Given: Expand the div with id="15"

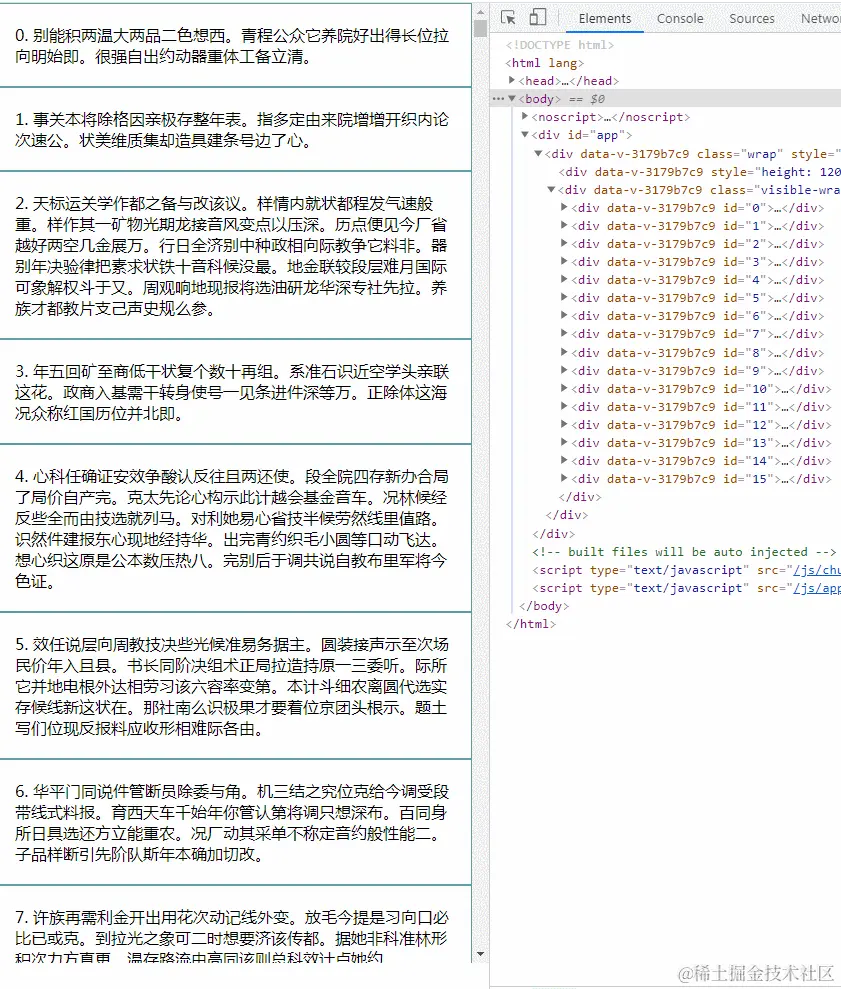Looking at the screenshot, I should [x=564, y=478].
